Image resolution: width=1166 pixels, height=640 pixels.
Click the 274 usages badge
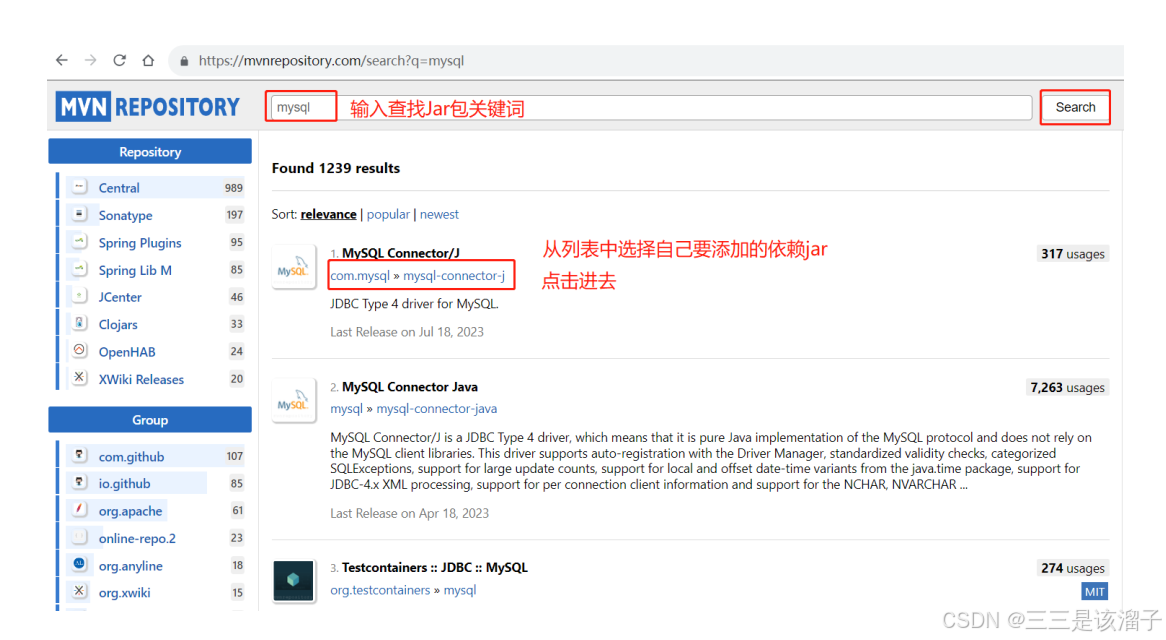coord(1072,569)
